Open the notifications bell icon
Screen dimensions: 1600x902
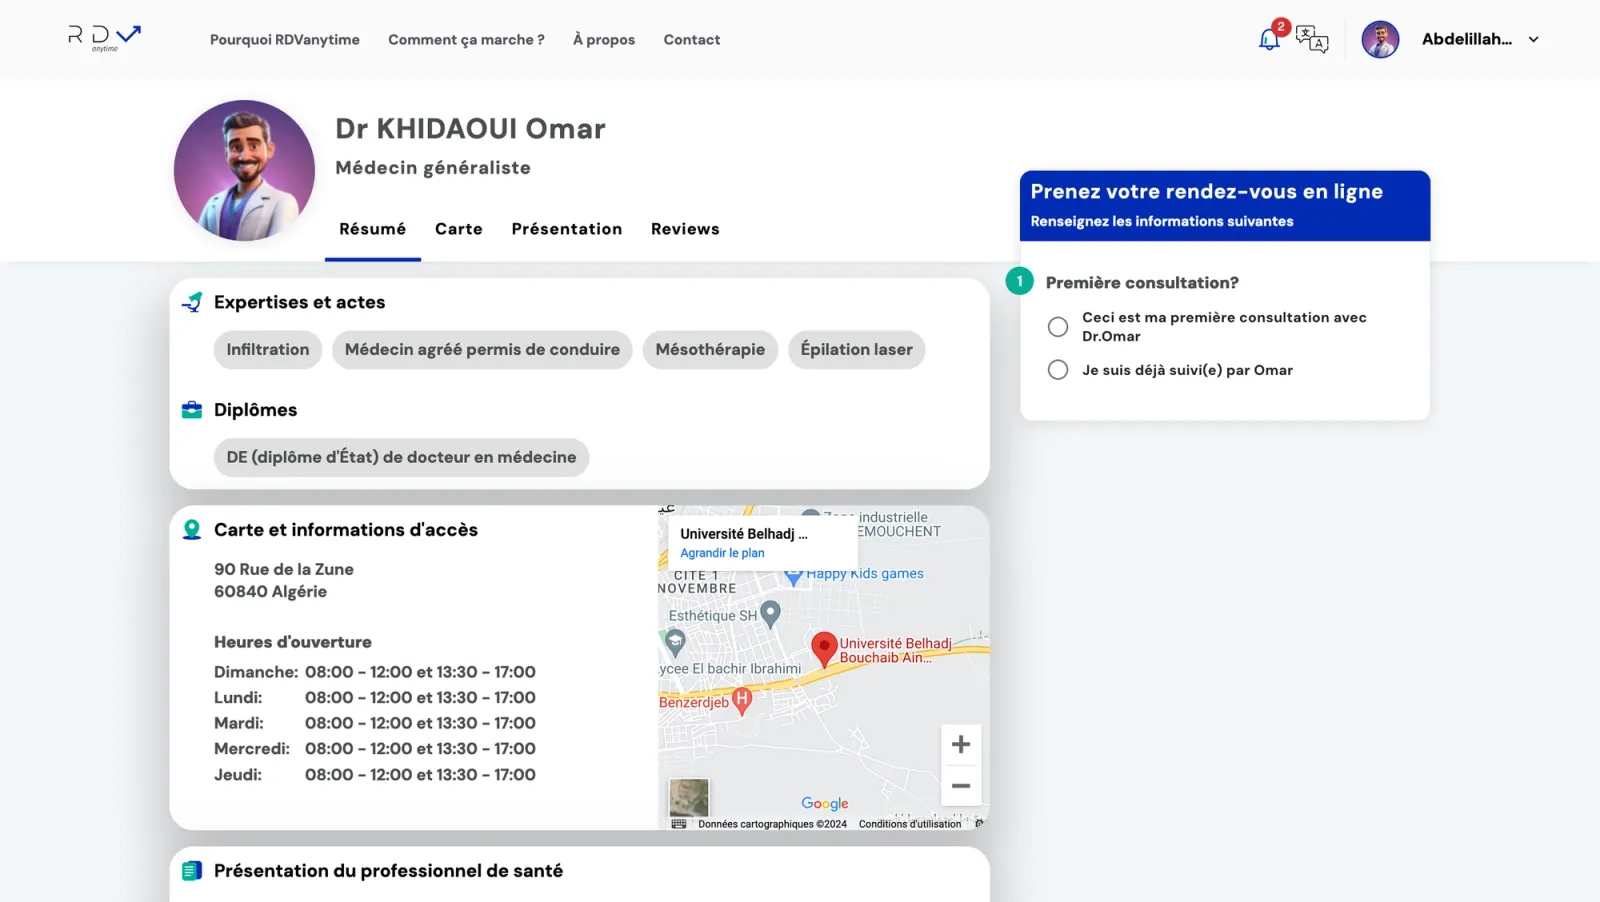(1269, 40)
